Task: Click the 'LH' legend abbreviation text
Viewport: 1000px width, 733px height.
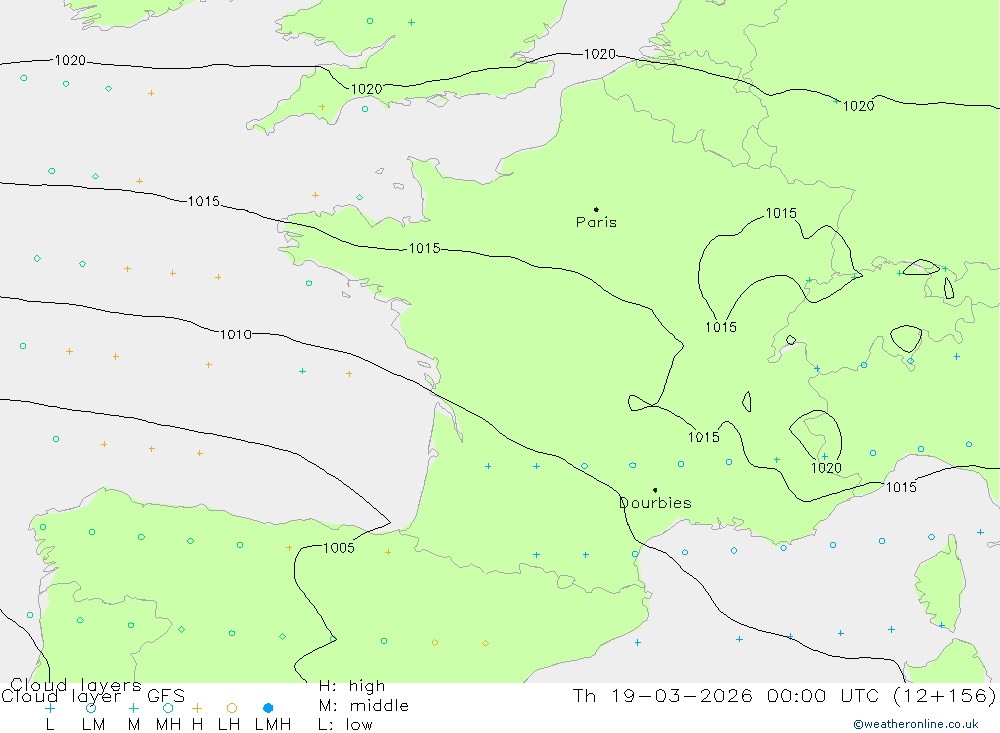Action: (x=229, y=725)
